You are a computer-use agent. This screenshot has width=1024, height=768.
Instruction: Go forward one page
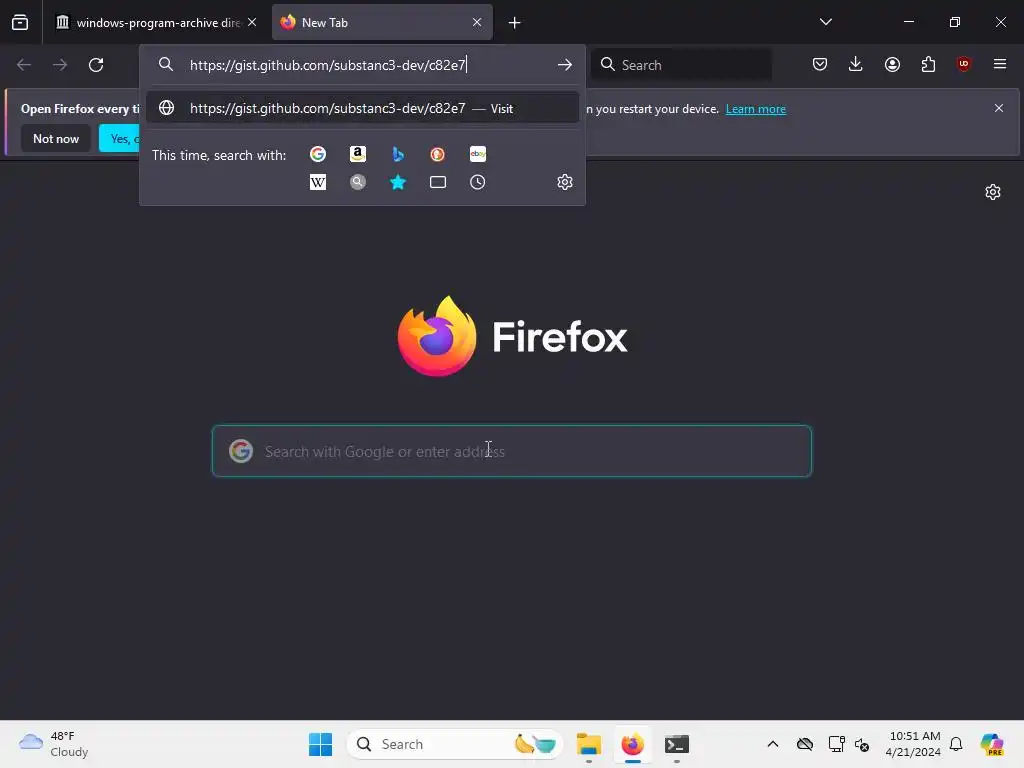(x=60, y=65)
